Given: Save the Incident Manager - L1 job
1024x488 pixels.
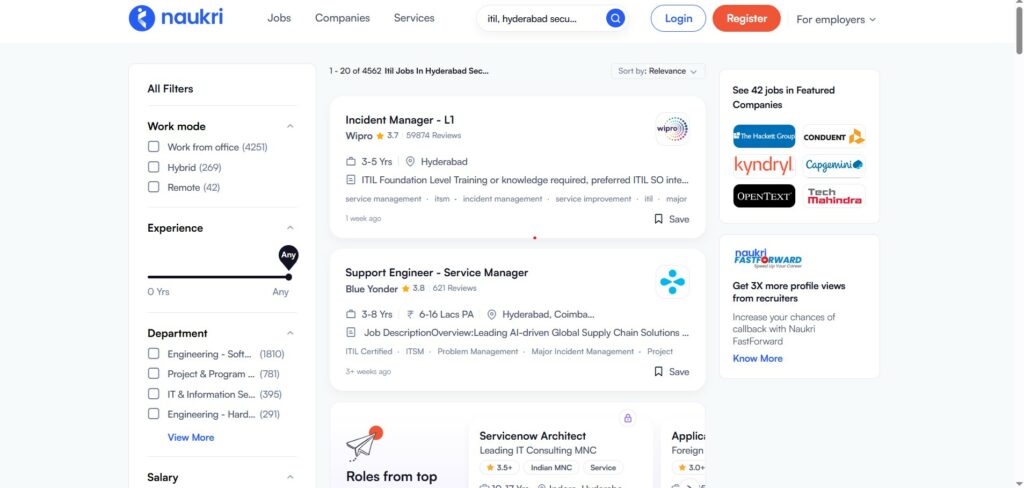Looking at the screenshot, I should pyautogui.click(x=671, y=219).
